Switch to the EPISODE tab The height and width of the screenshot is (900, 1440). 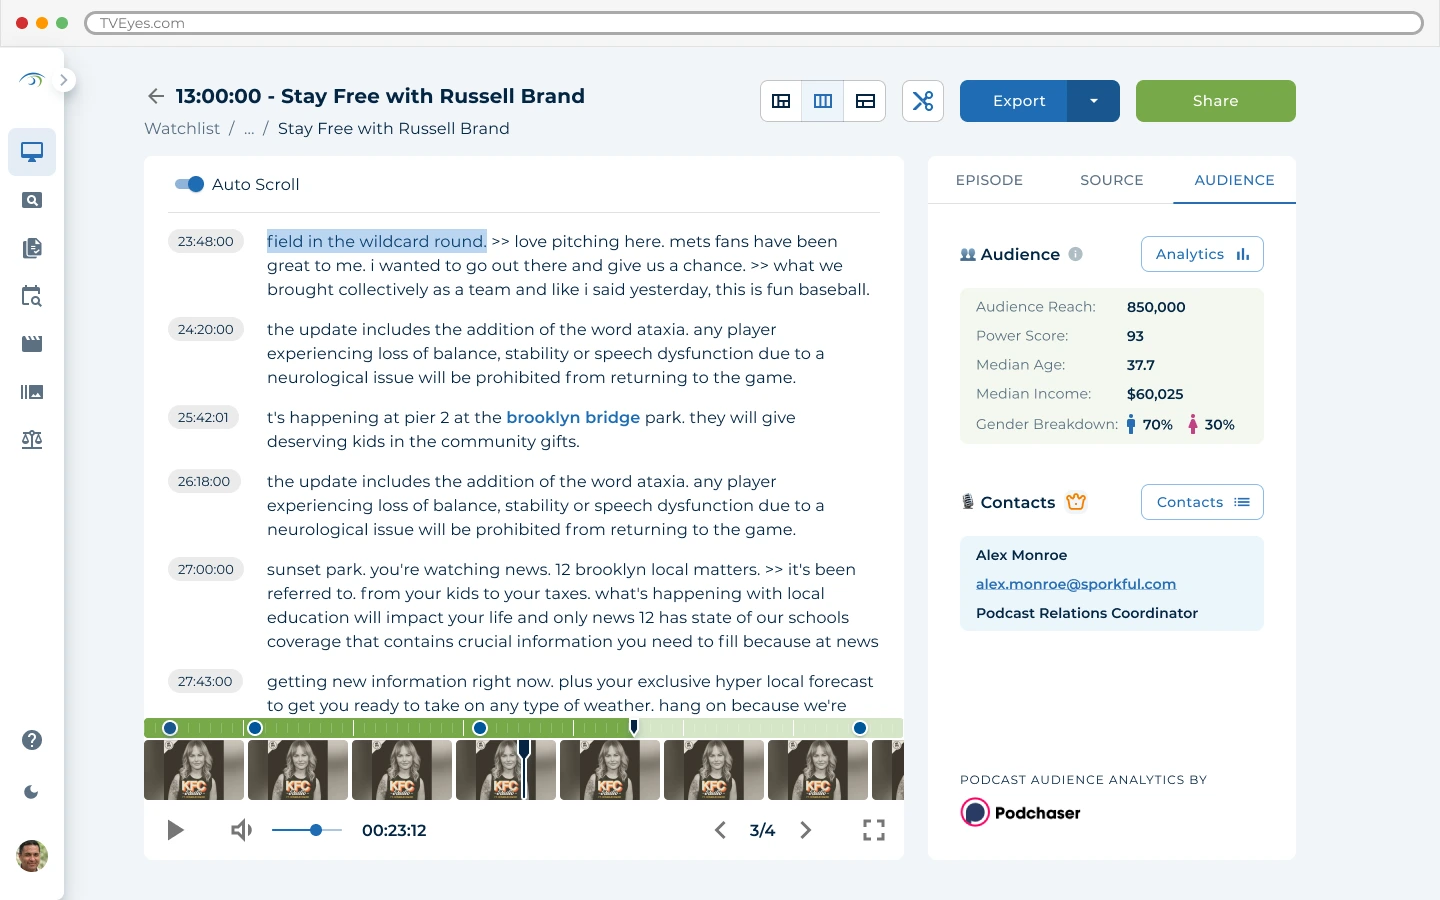(989, 180)
